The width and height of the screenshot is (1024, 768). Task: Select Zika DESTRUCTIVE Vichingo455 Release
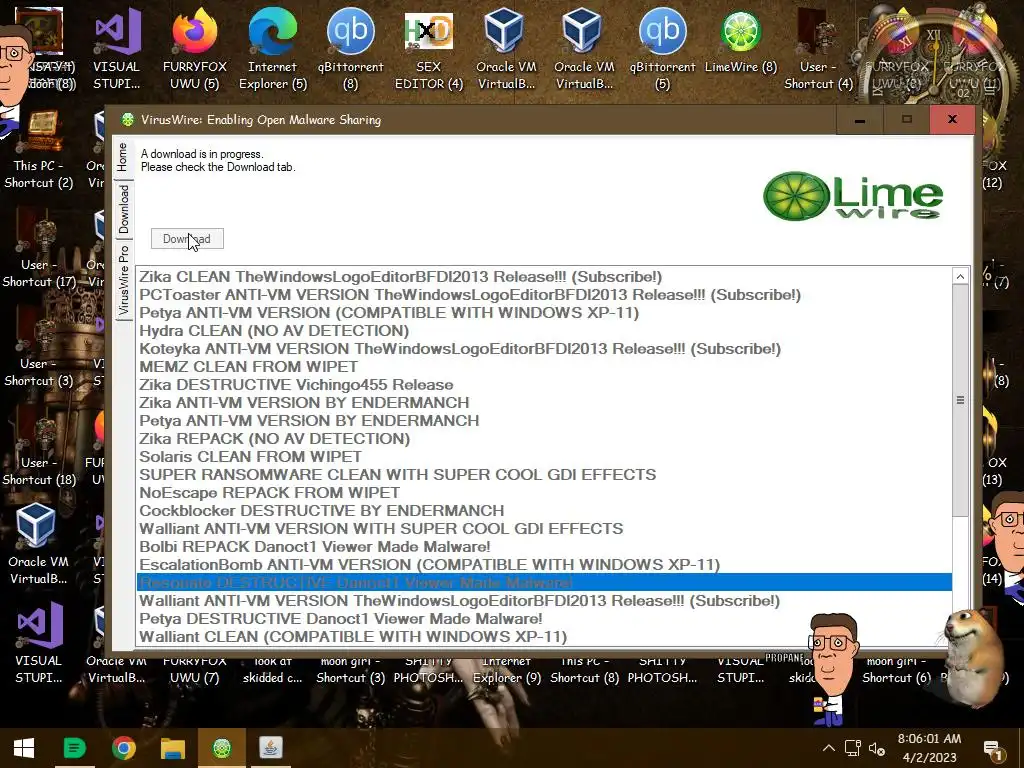[x=544, y=385]
